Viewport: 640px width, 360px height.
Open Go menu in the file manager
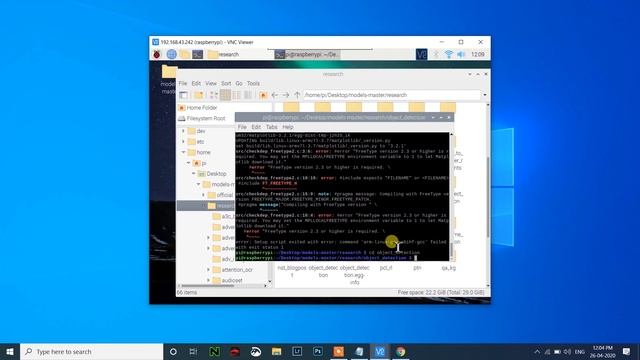239,83
